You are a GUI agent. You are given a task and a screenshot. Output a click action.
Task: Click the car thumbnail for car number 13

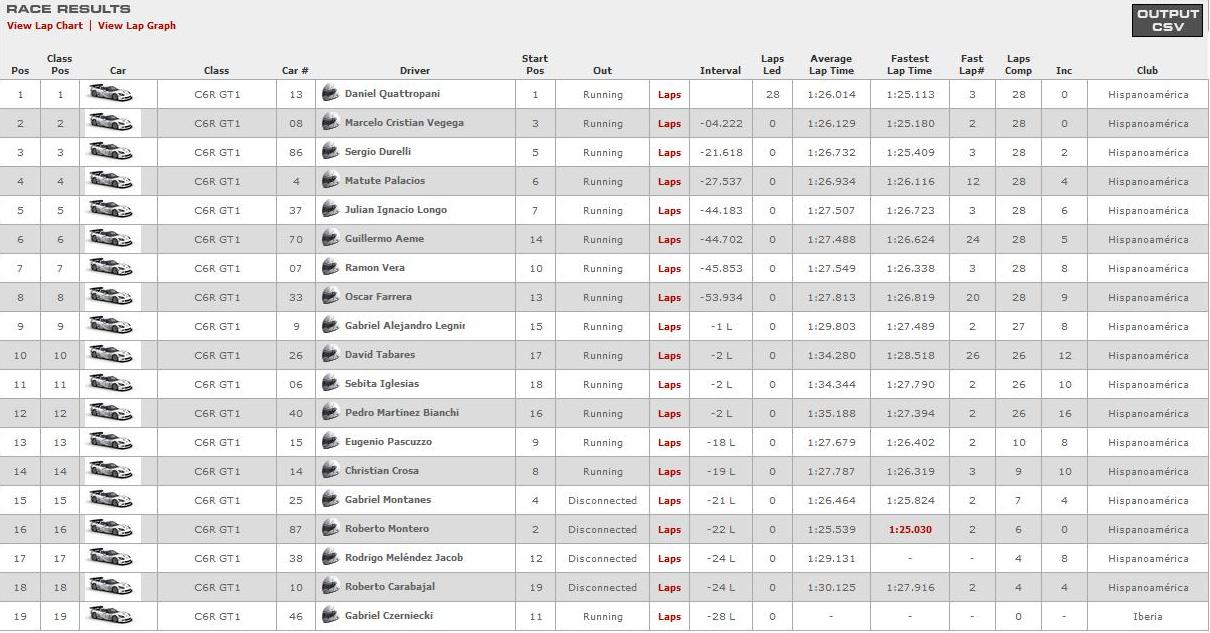point(111,94)
